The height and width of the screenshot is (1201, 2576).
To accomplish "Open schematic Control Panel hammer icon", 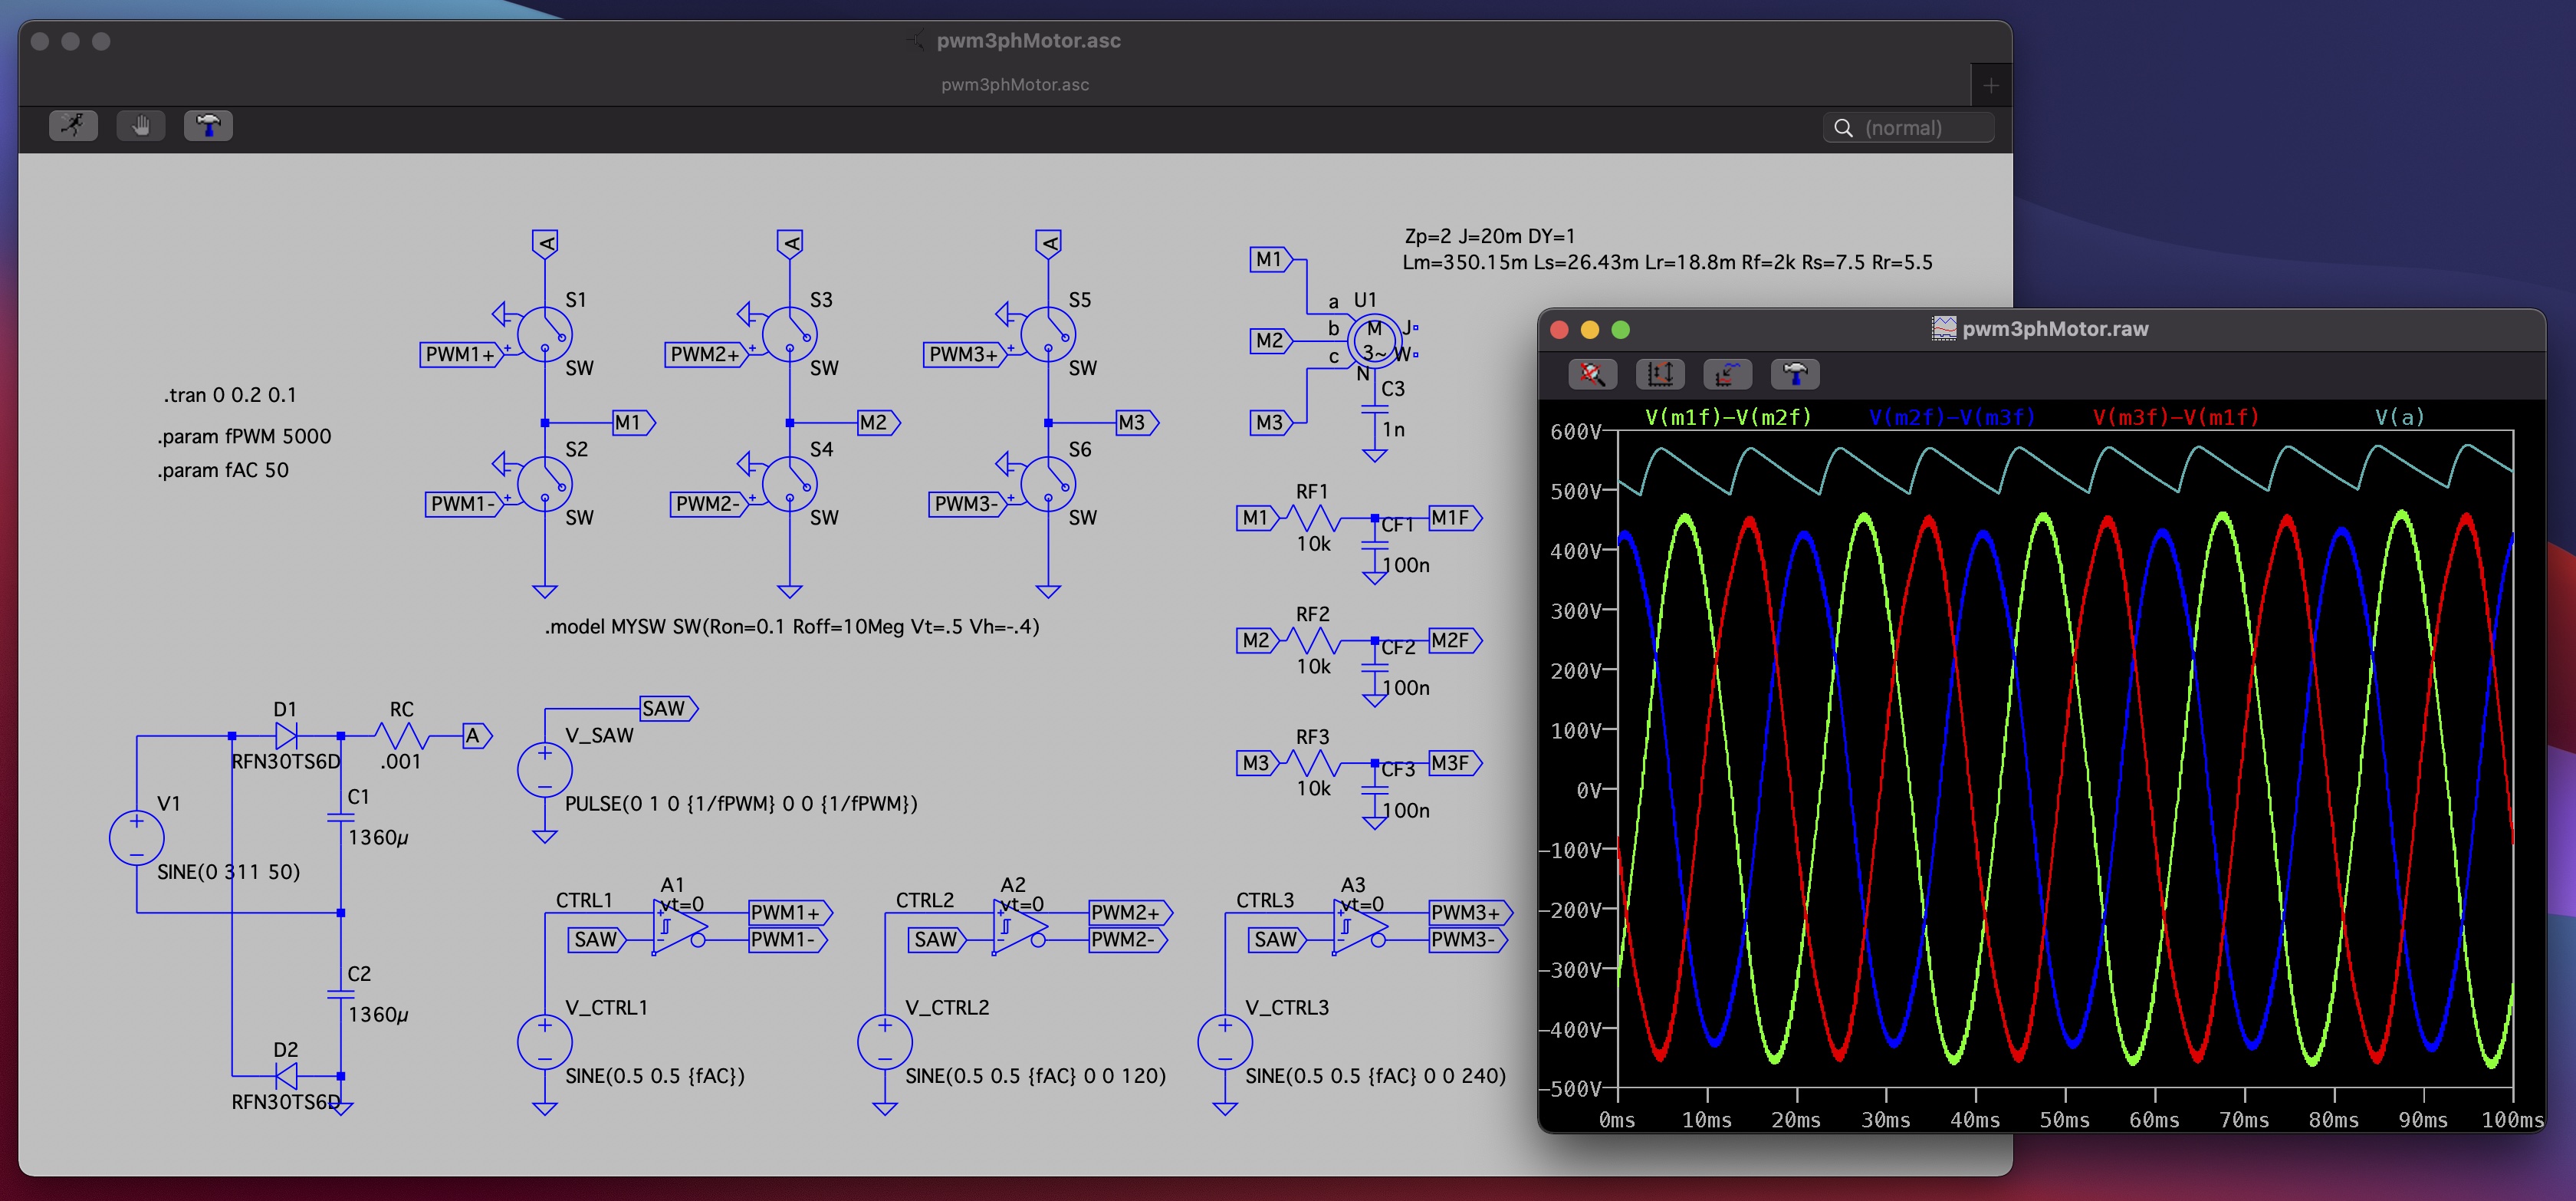I will click(x=208, y=126).
